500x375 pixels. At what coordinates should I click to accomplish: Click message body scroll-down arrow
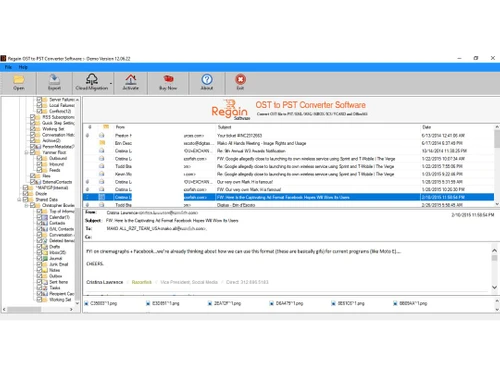pyautogui.click(x=494, y=287)
